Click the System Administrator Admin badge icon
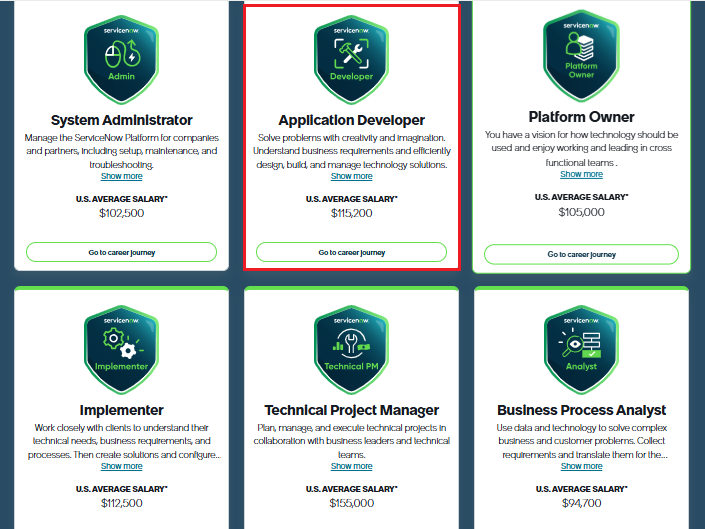705x529 pixels. (121, 52)
